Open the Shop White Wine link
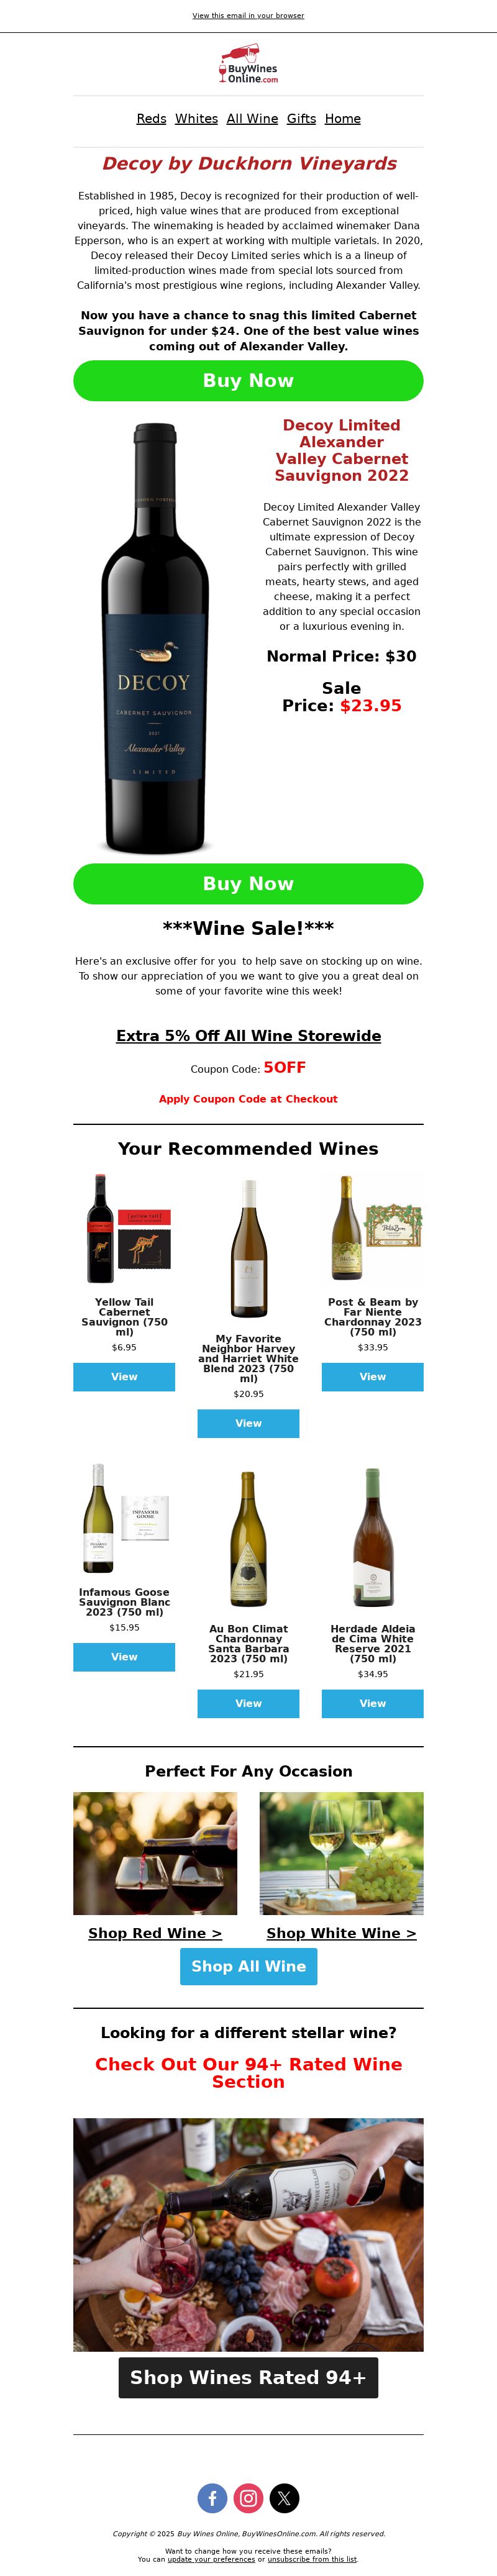The image size is (497, 2576). point(341,1932)
